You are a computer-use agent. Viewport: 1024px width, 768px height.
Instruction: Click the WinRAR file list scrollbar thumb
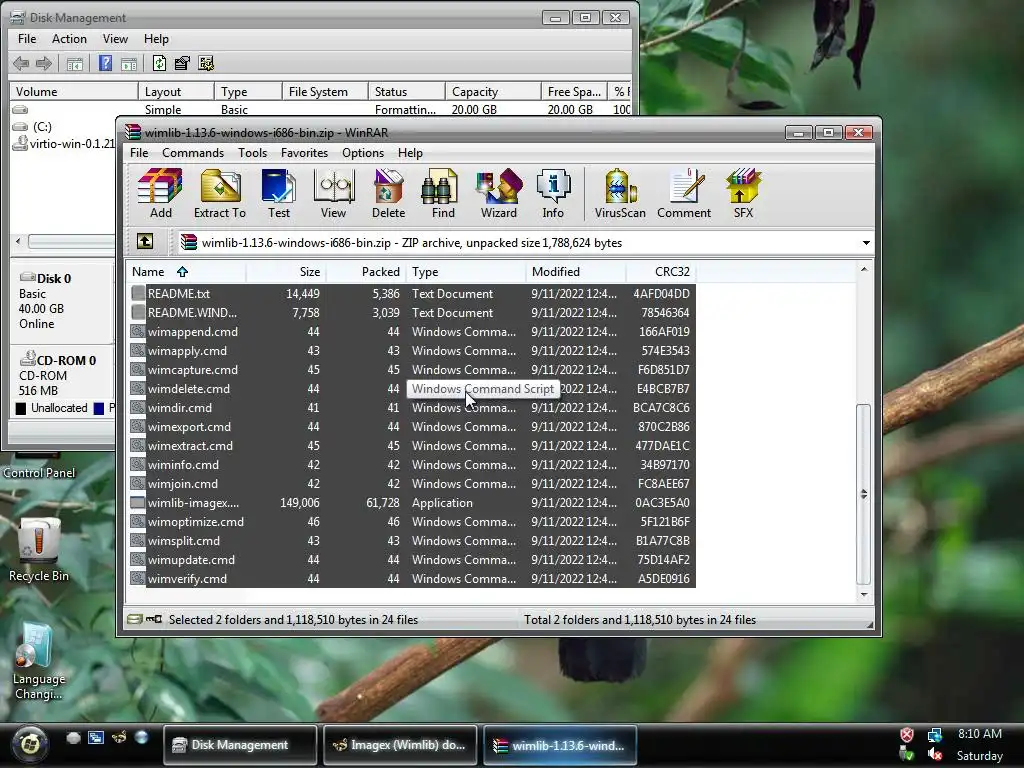tap(863, 494)
